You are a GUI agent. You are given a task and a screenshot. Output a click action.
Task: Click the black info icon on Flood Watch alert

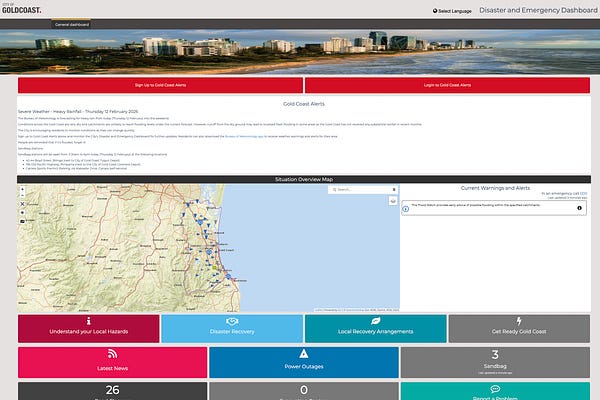[579, 208]
